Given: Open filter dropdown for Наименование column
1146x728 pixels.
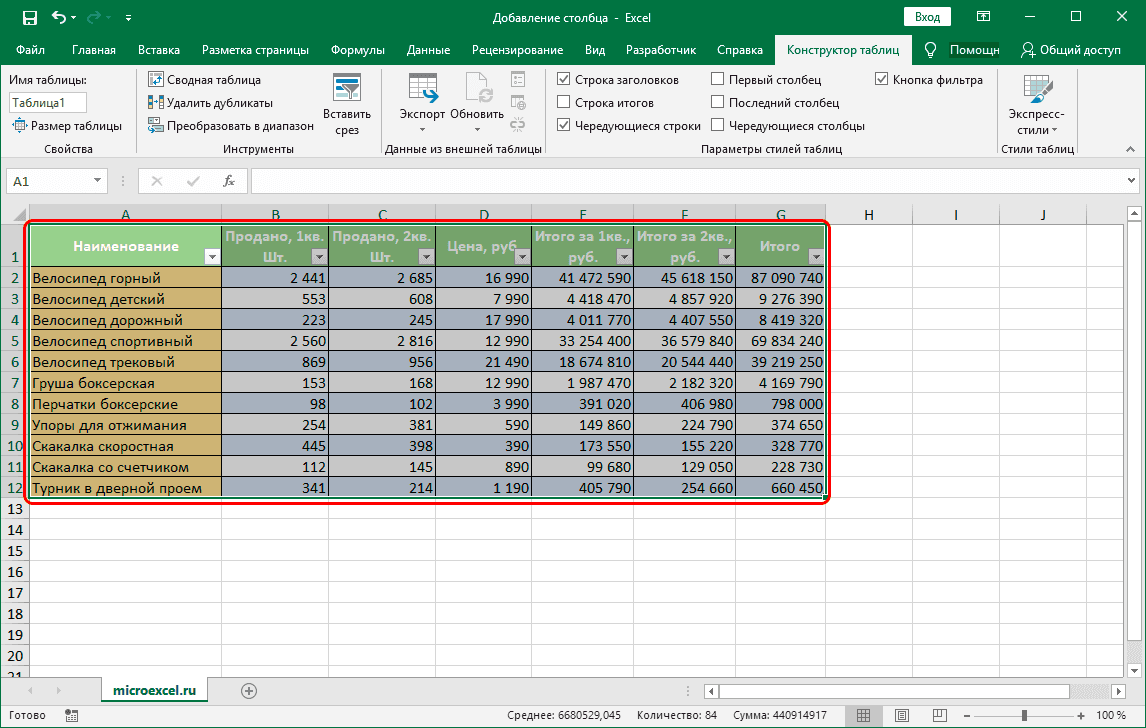Looking at the screenshot, I should pyautogui.click(x=211, y=257).
